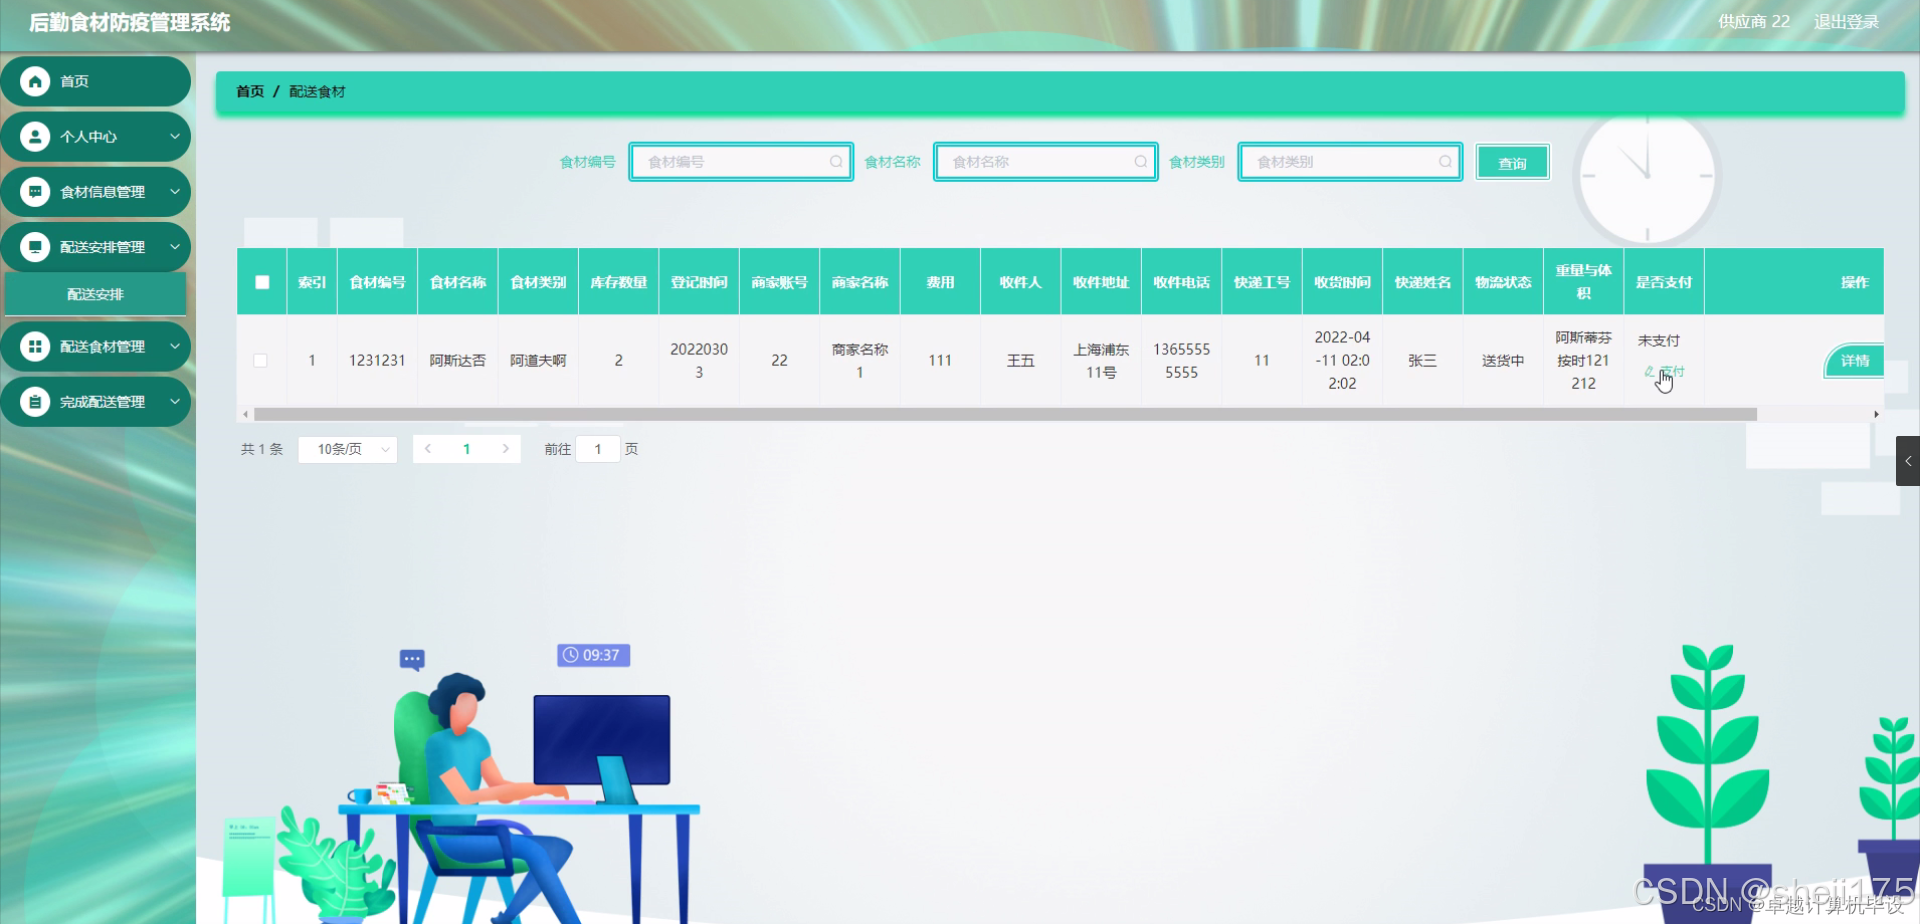Focus the 食材名称 search input
This screenshot has height=924, width=1920.
click(1045, 162)
